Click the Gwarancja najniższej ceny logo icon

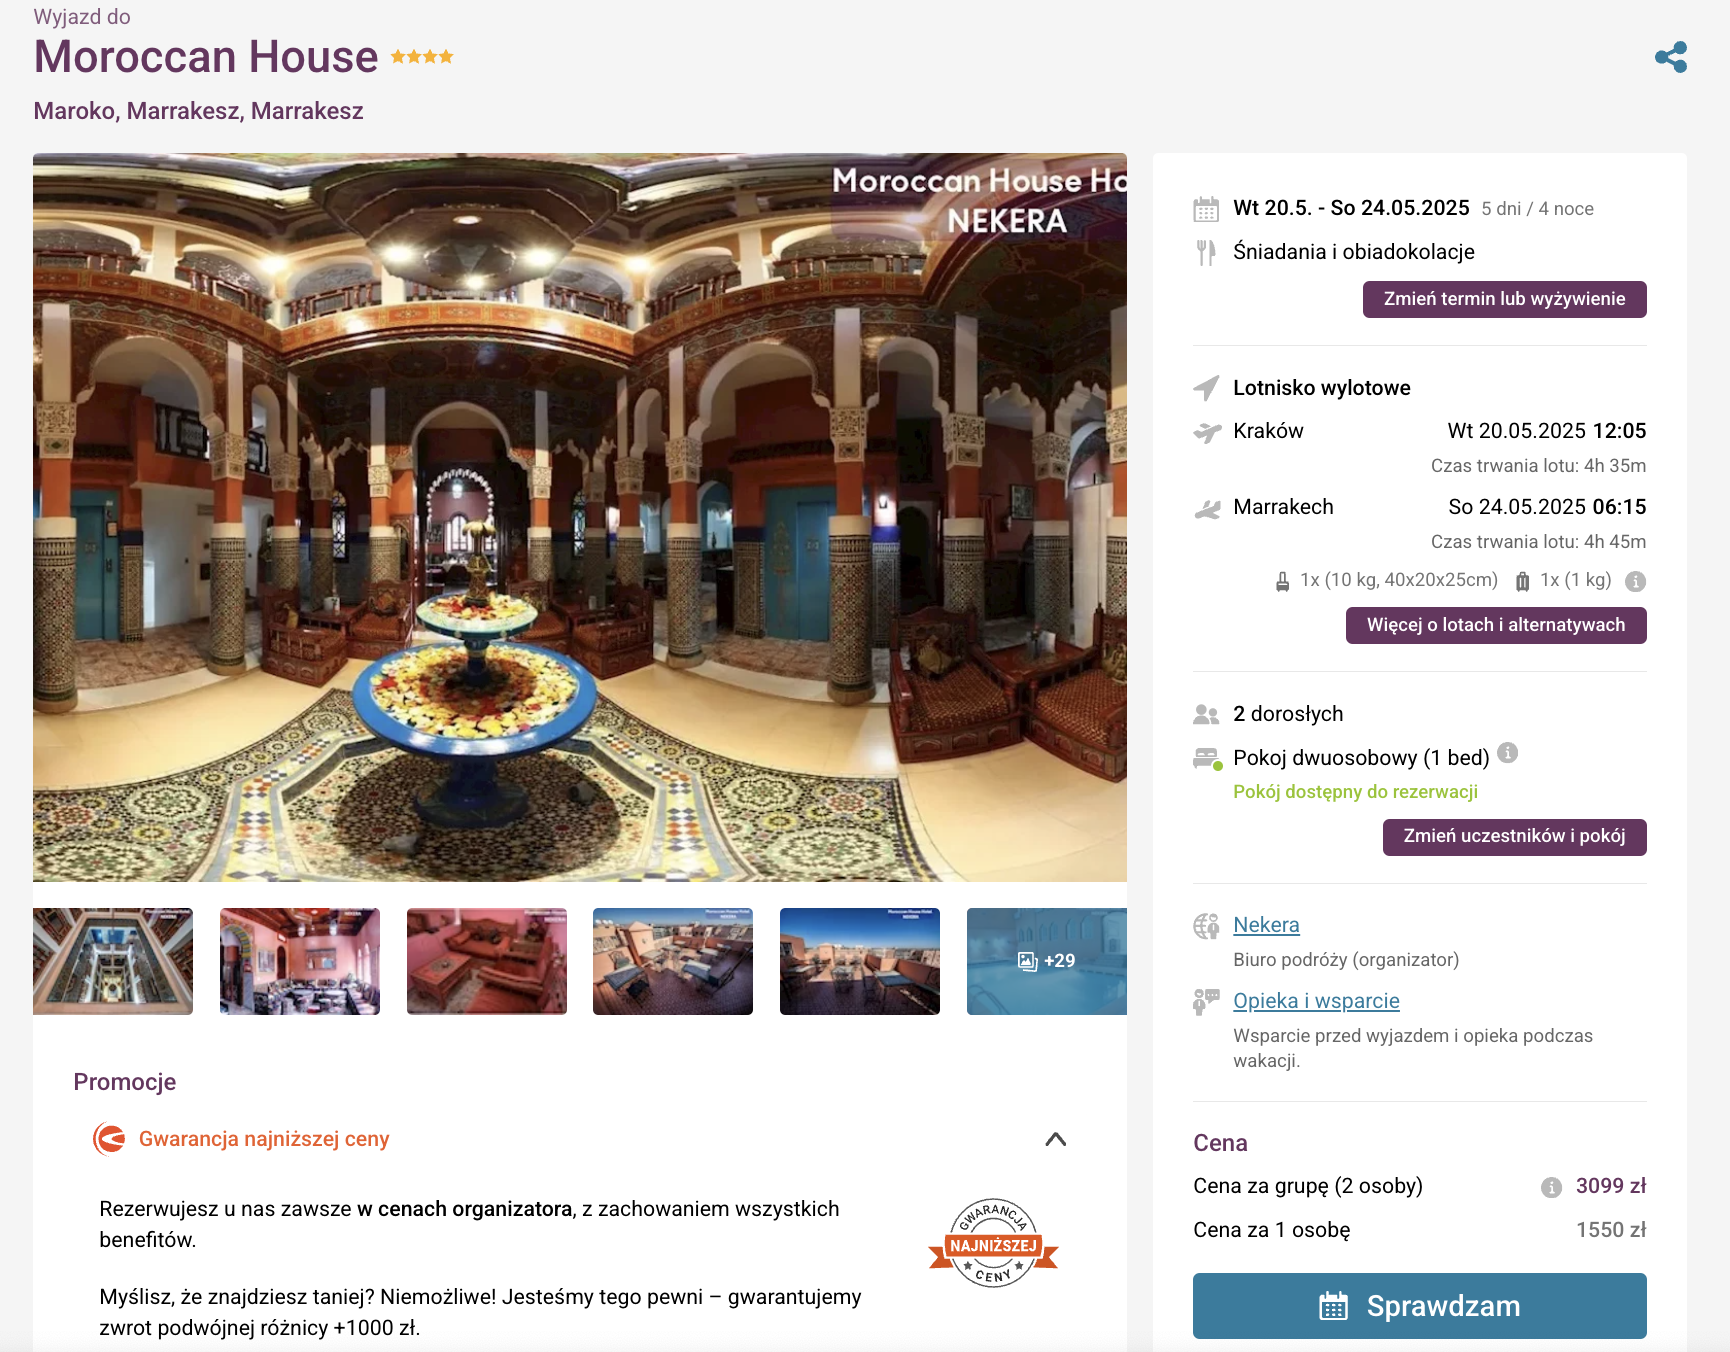pyautogui.click(x=109, y=1139)
